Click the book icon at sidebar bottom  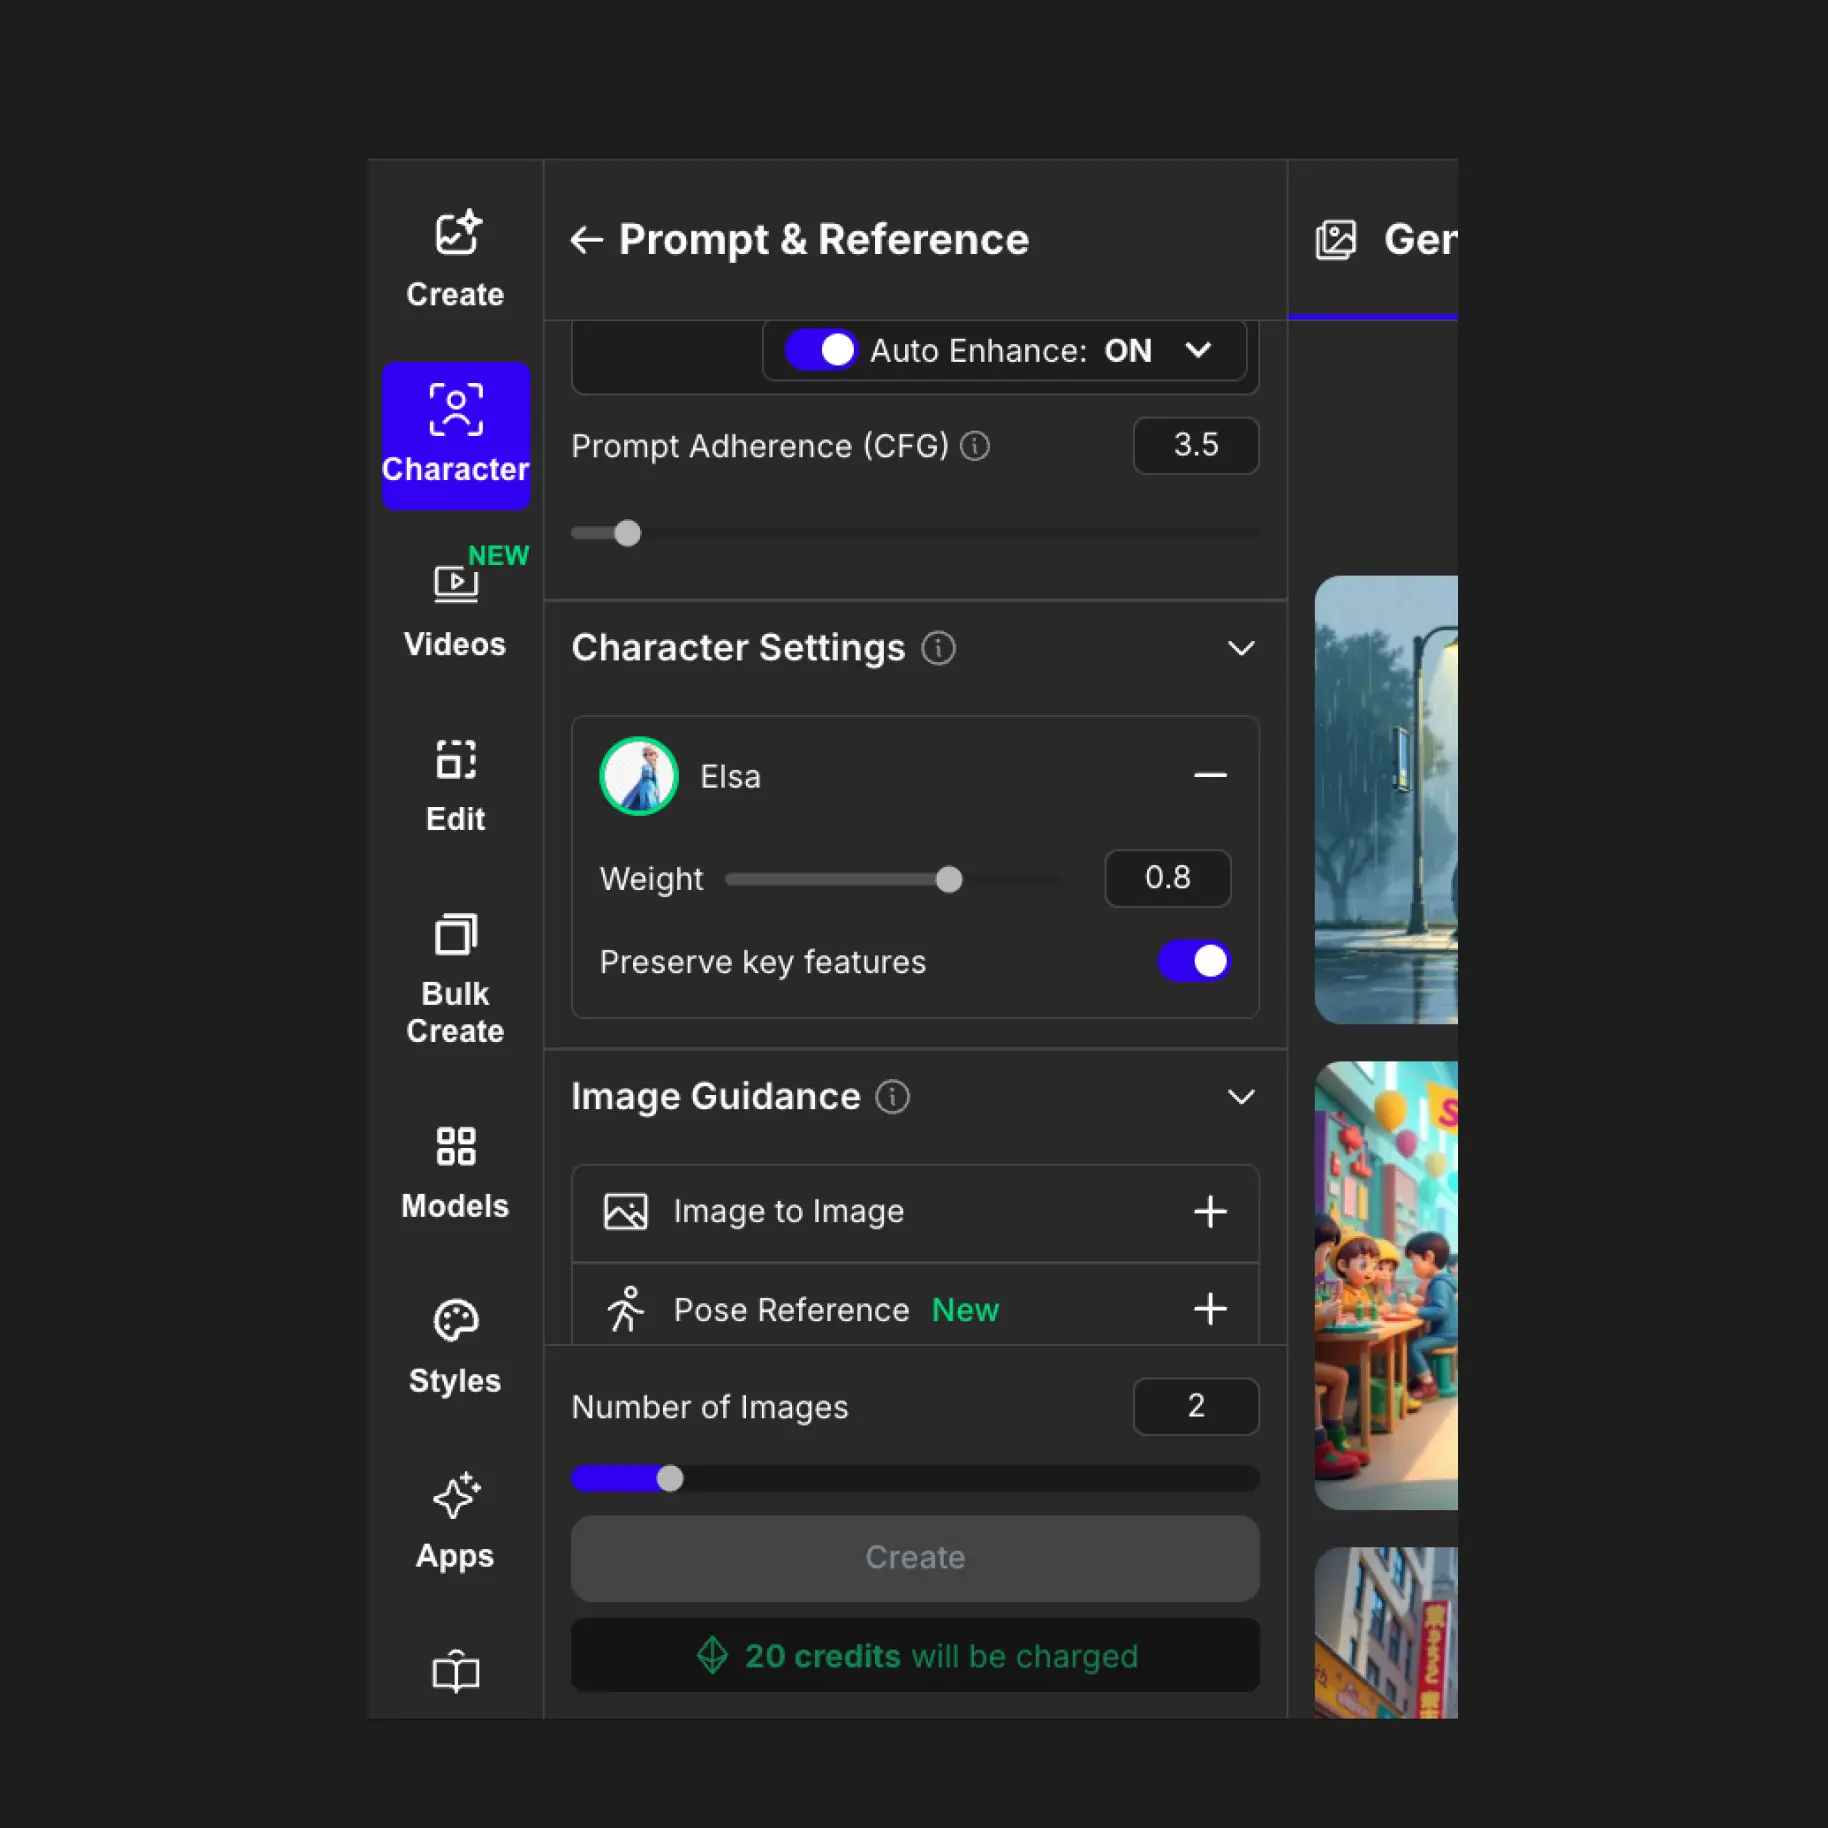[455, 1671]
